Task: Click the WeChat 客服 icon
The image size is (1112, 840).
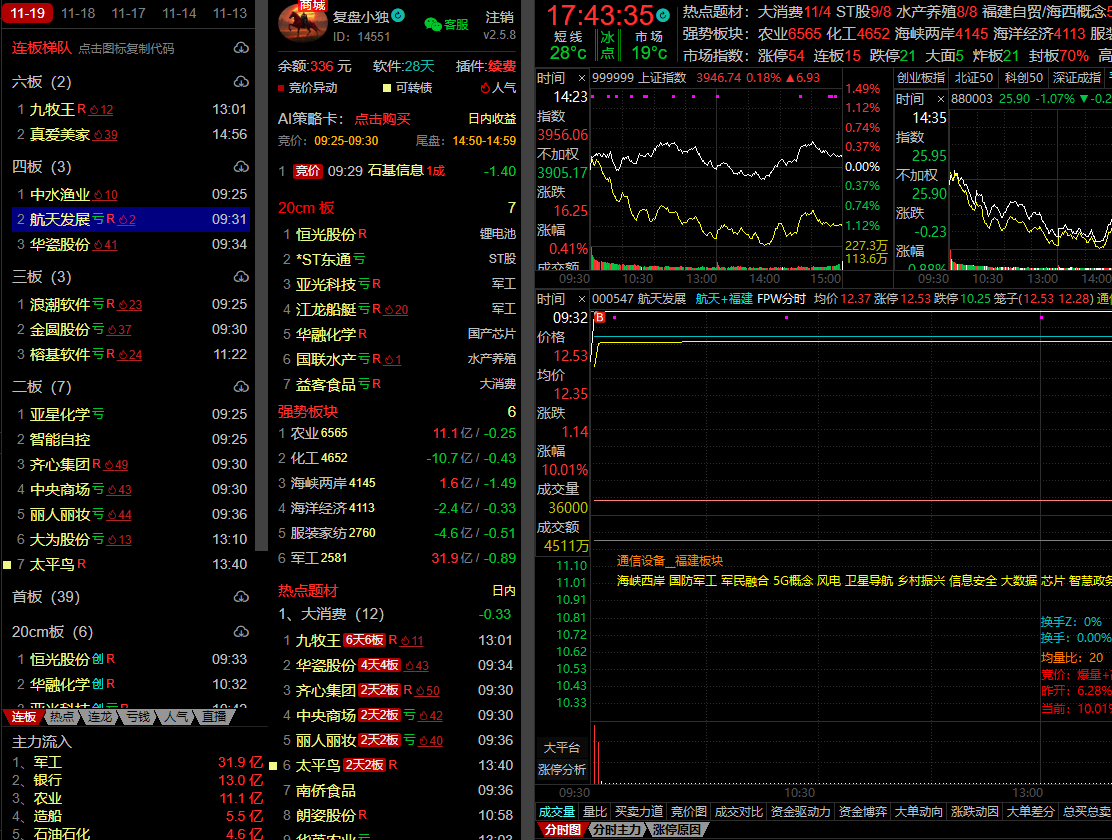Action: click(432, 24)
